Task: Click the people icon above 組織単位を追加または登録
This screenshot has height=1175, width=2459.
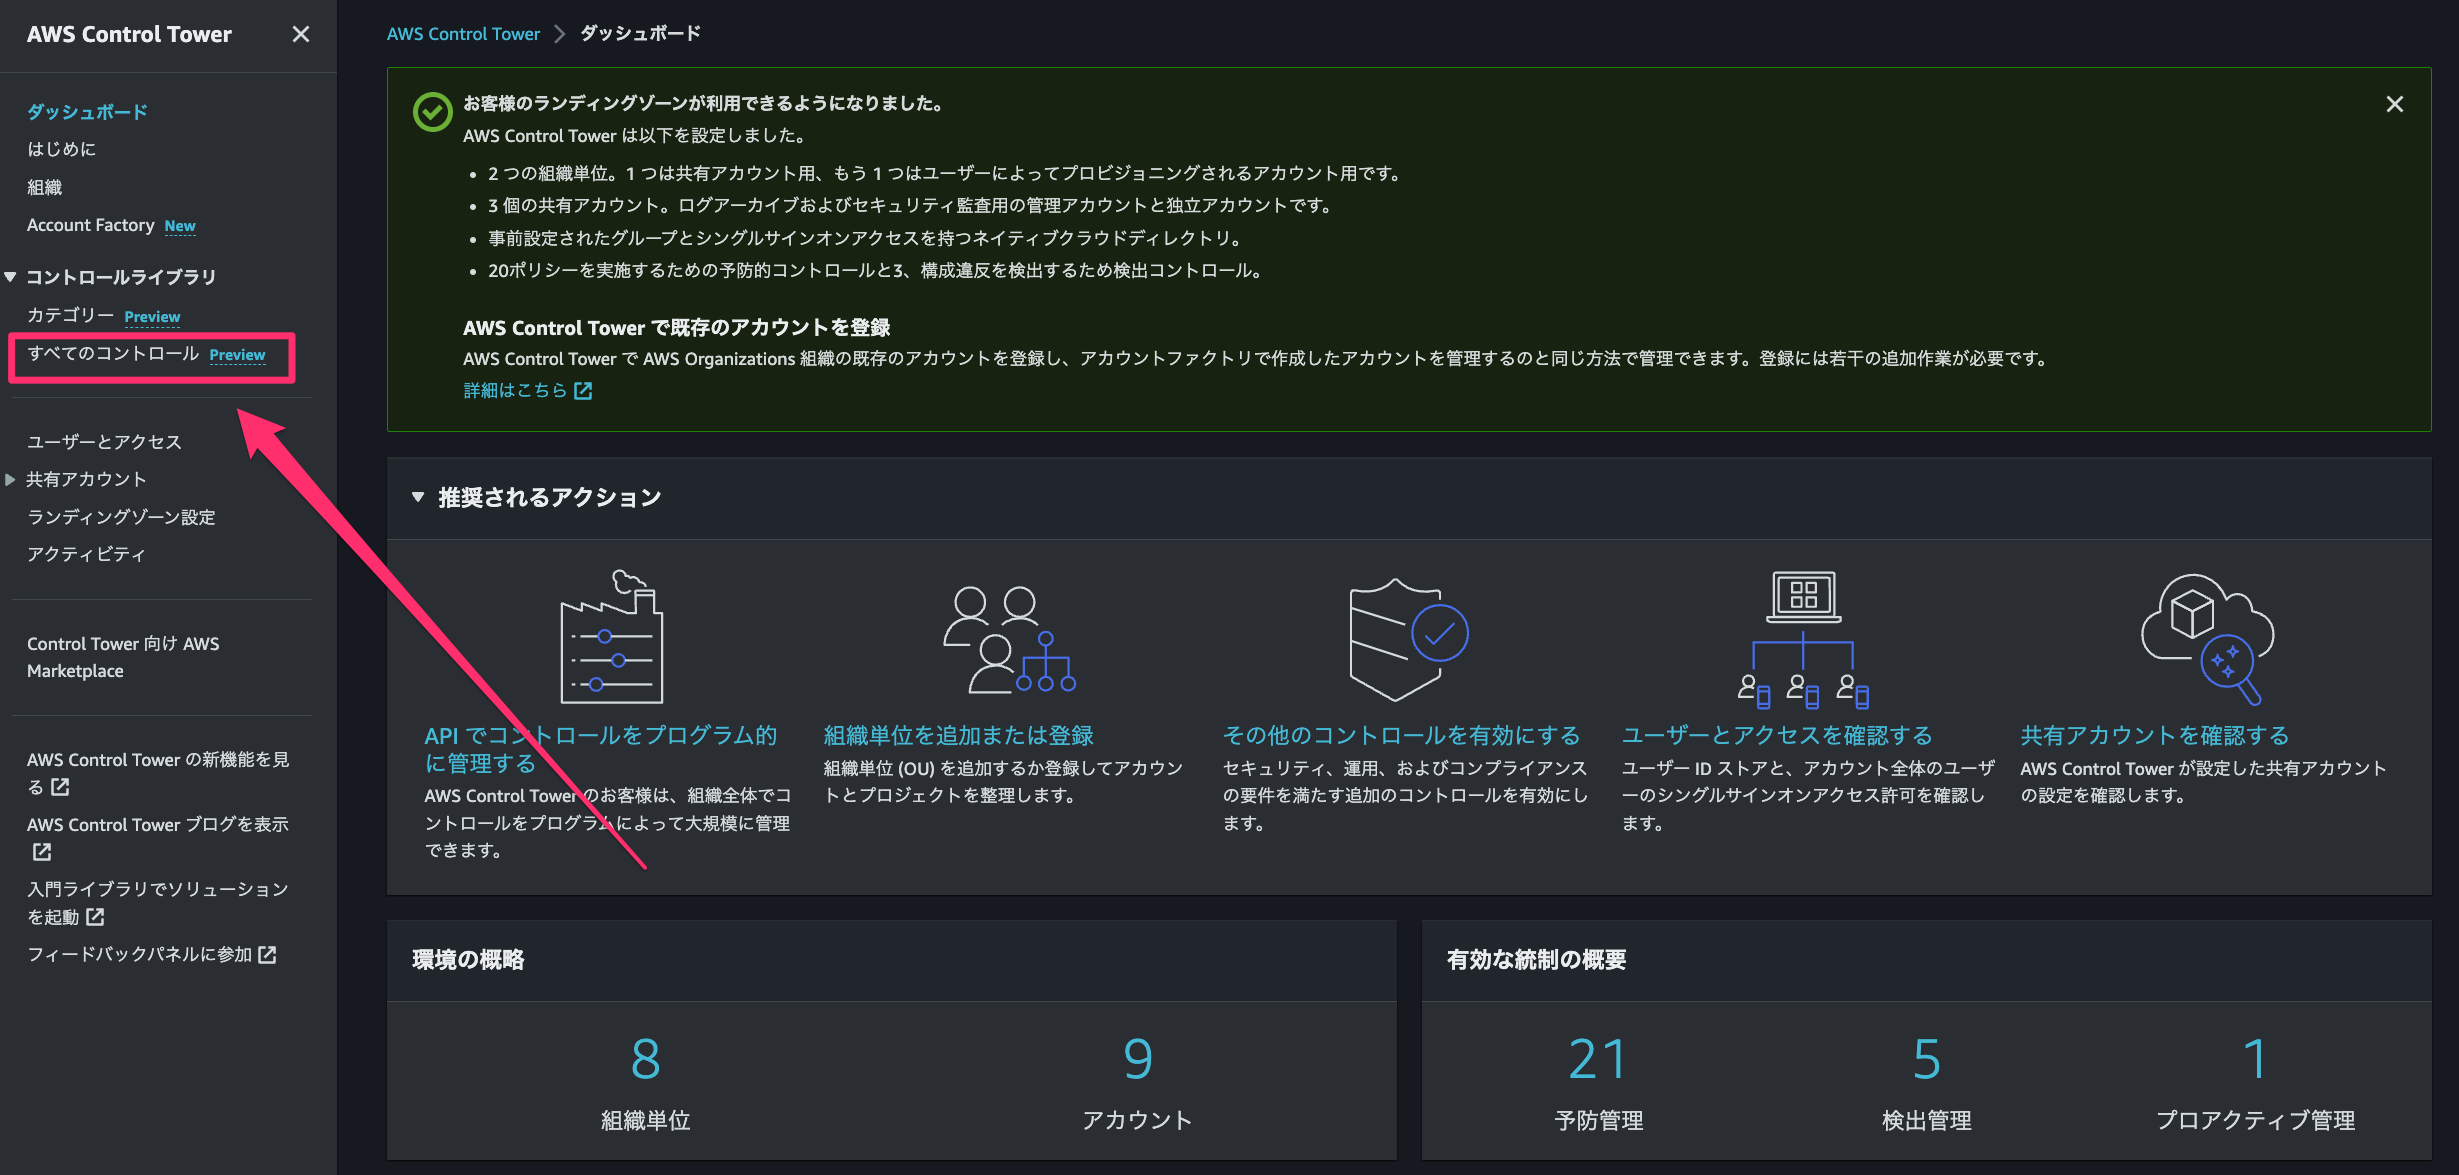Action: tap(1009, 640)
